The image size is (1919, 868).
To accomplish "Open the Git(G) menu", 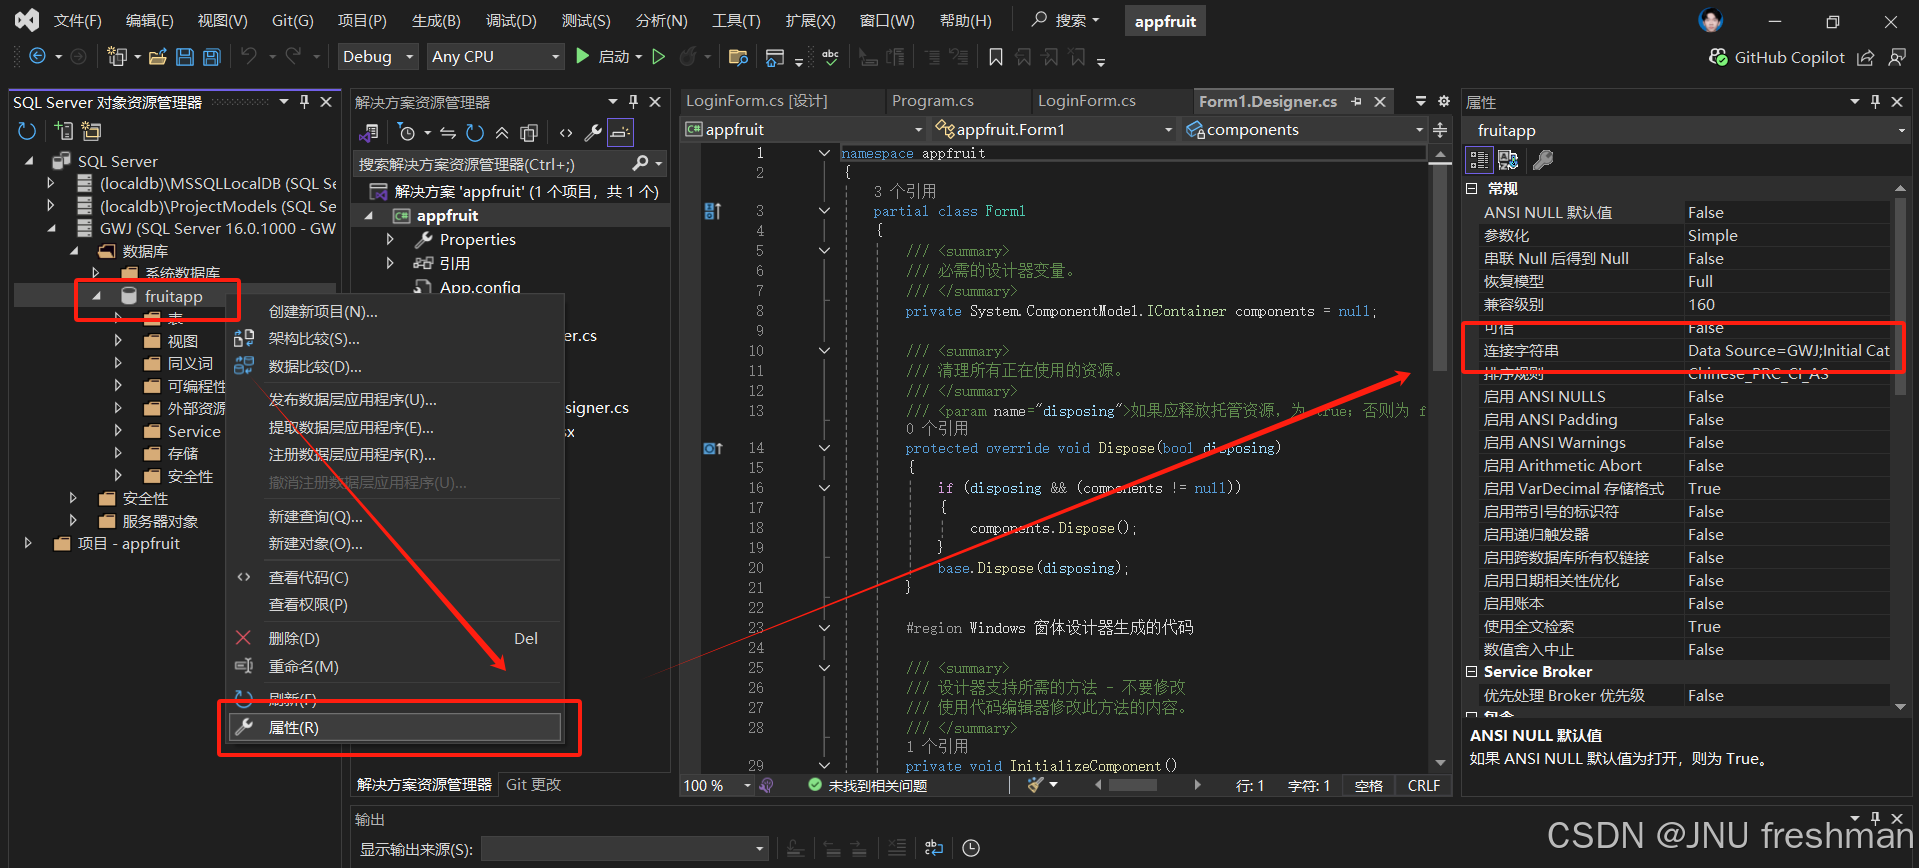I will click(292, 20).
